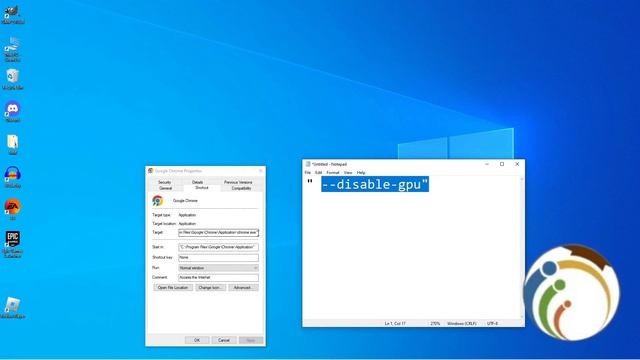Click the Shortcut key field

pos(218,258)
